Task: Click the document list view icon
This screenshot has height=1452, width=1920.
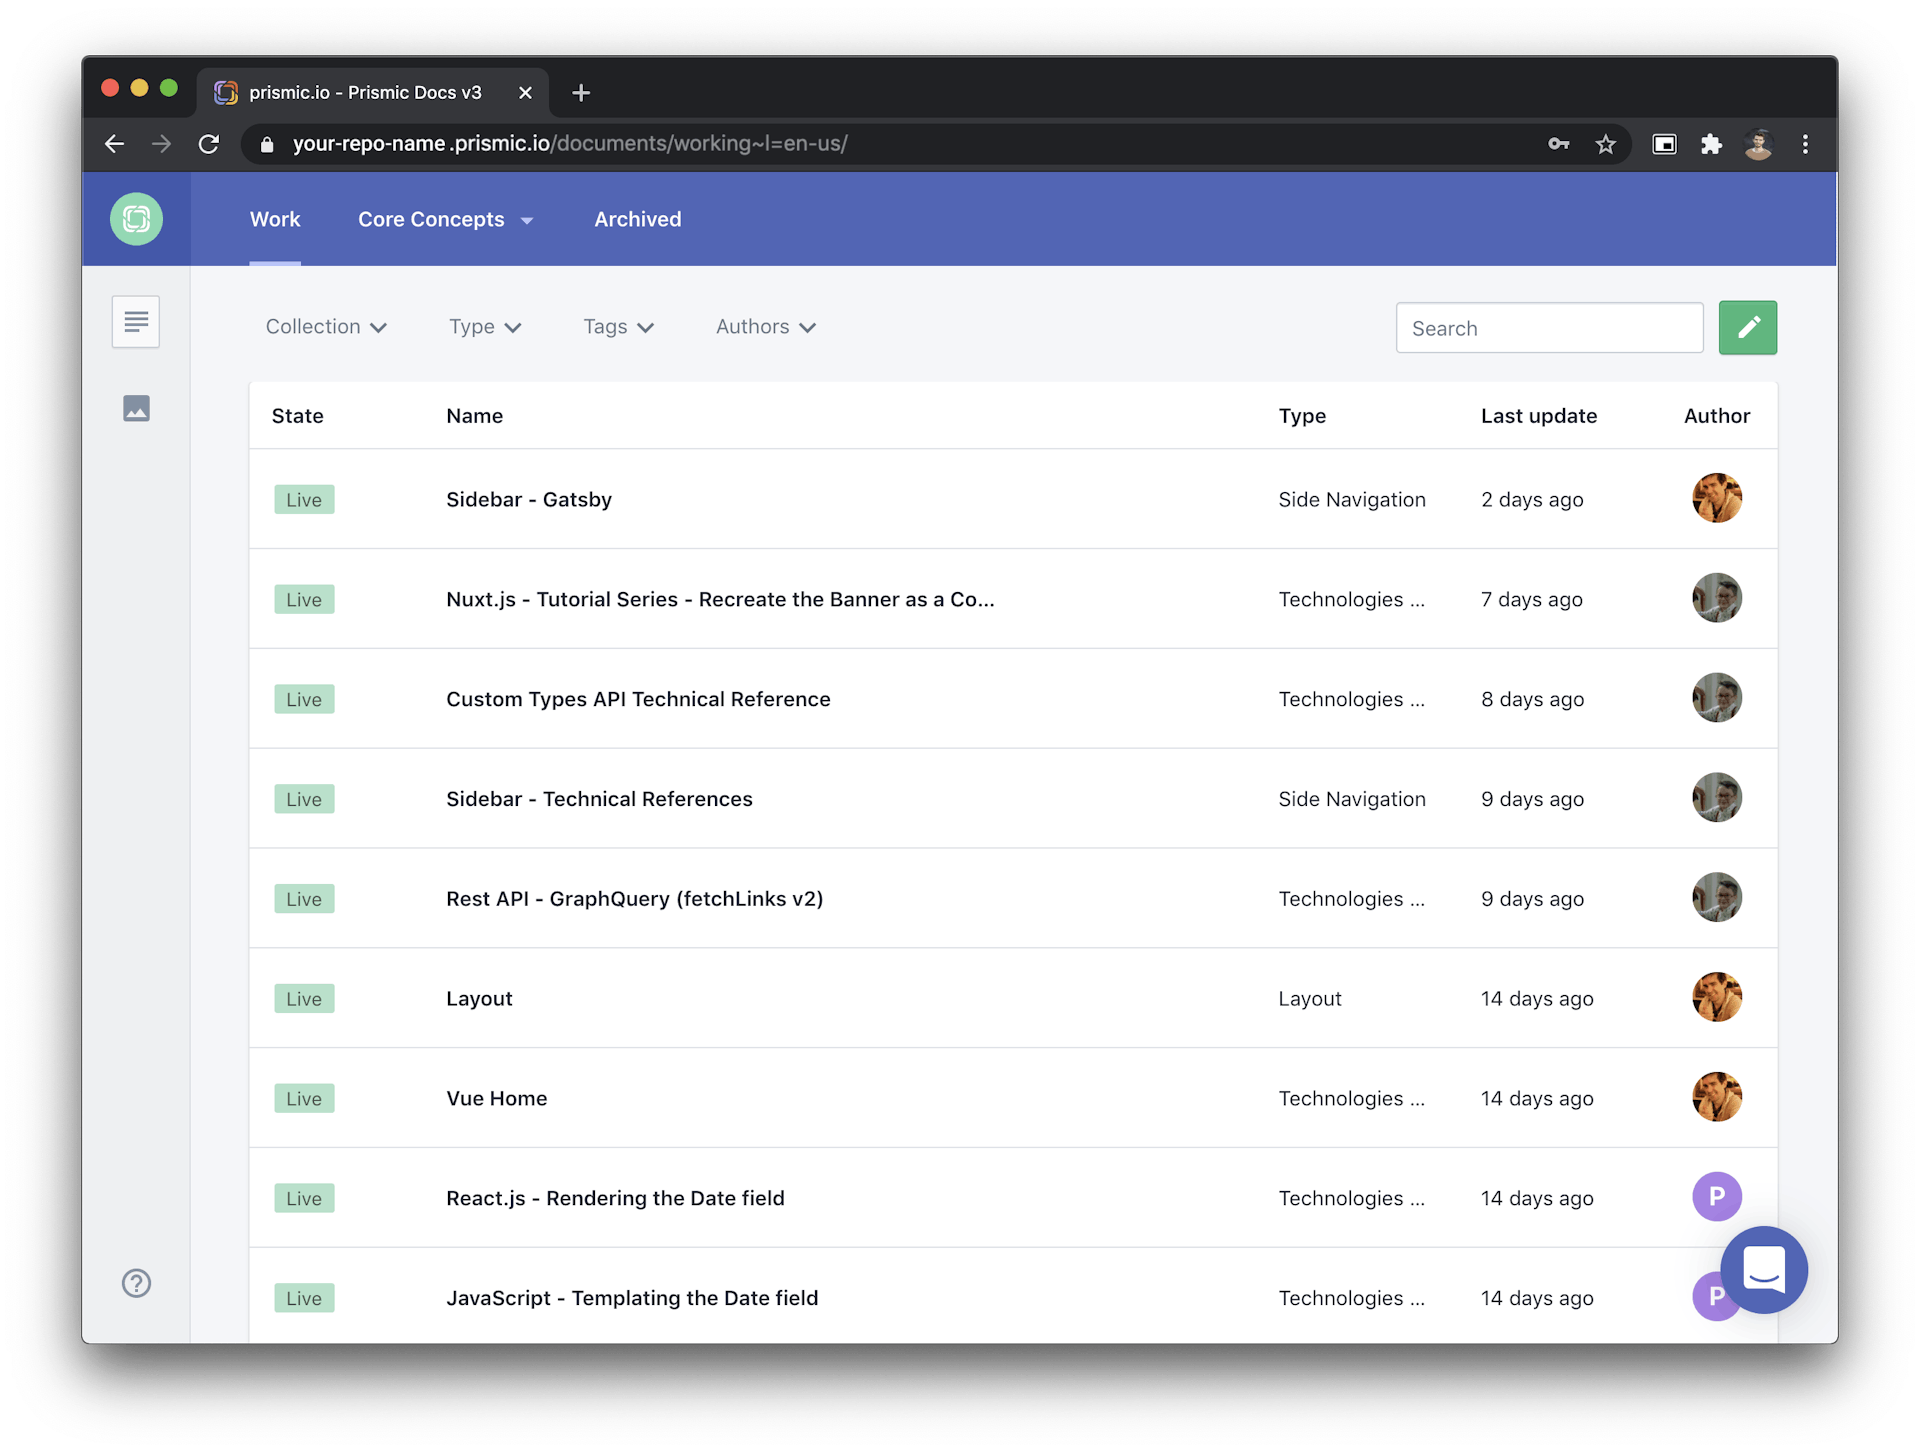Action: pyautogui.click(x=136, y=322)
